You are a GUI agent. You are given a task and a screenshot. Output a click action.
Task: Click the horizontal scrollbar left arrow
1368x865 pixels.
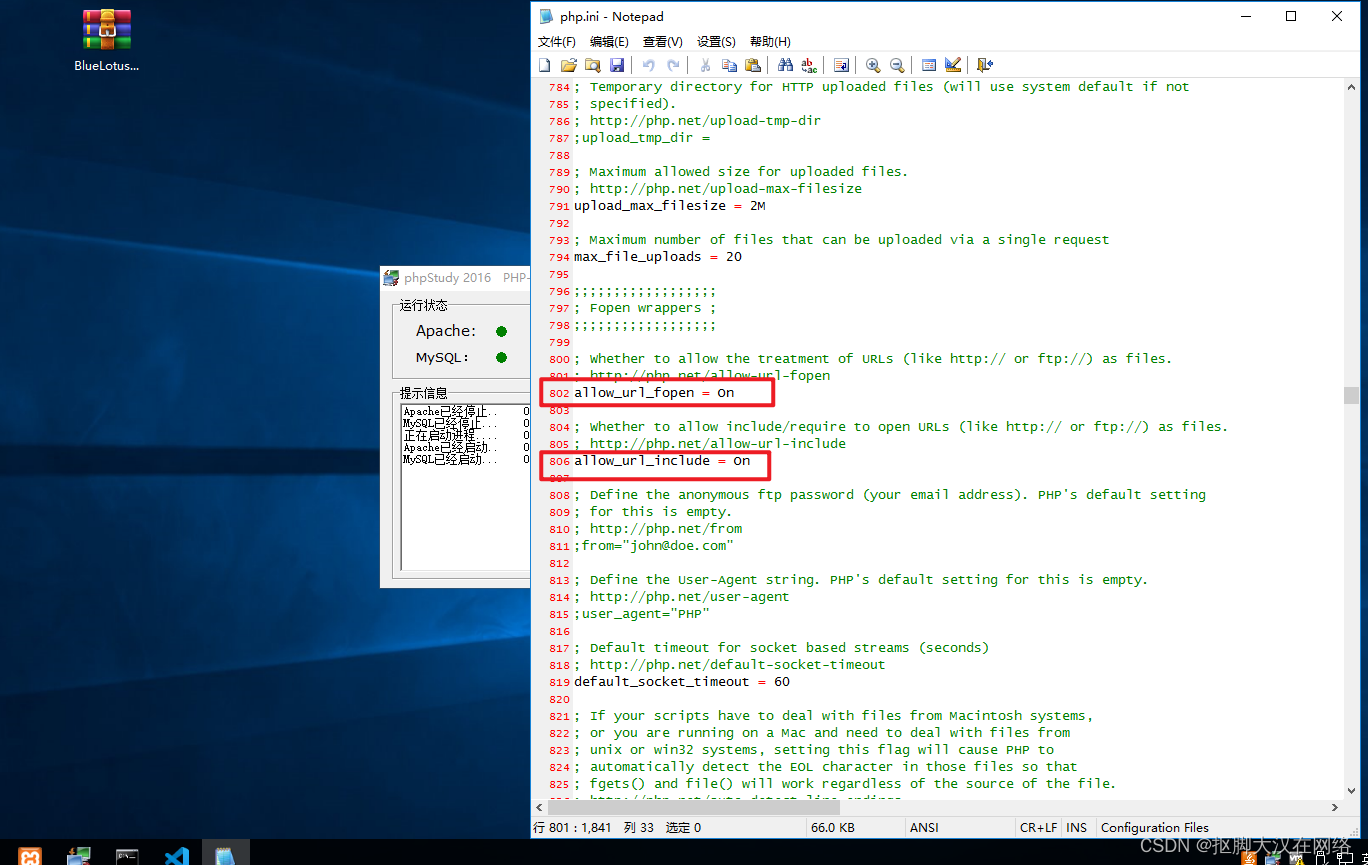coord(541,807)
